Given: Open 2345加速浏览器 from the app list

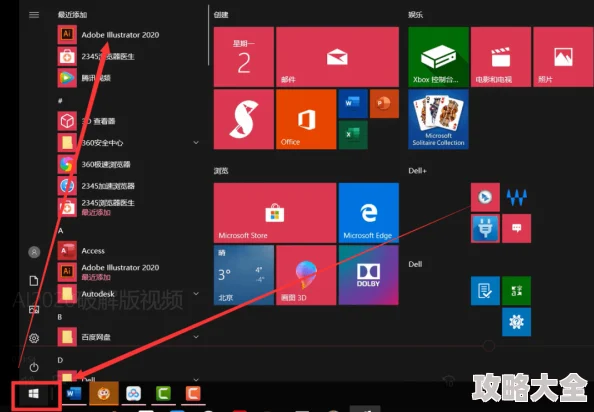Looking at the screenshot, I should pos(97,186).
